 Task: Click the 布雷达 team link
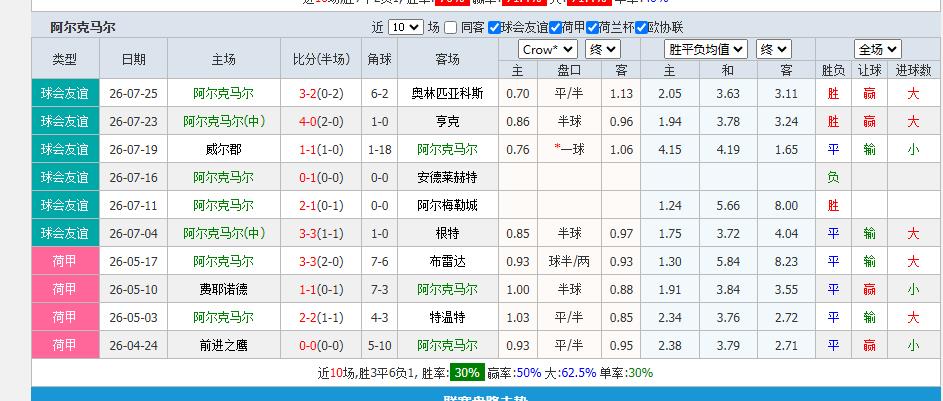pos(447,262)
